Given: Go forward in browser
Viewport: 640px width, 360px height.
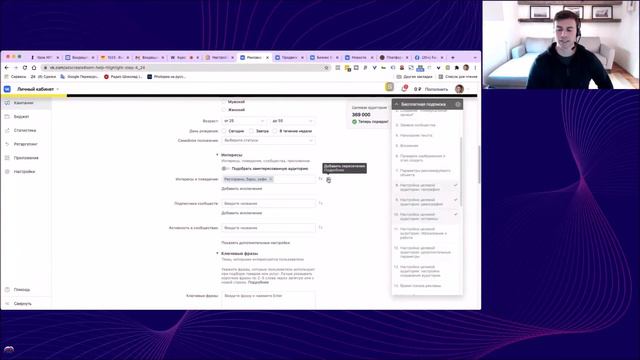Looking at the screenshot, I should click(x=16, y=68).
